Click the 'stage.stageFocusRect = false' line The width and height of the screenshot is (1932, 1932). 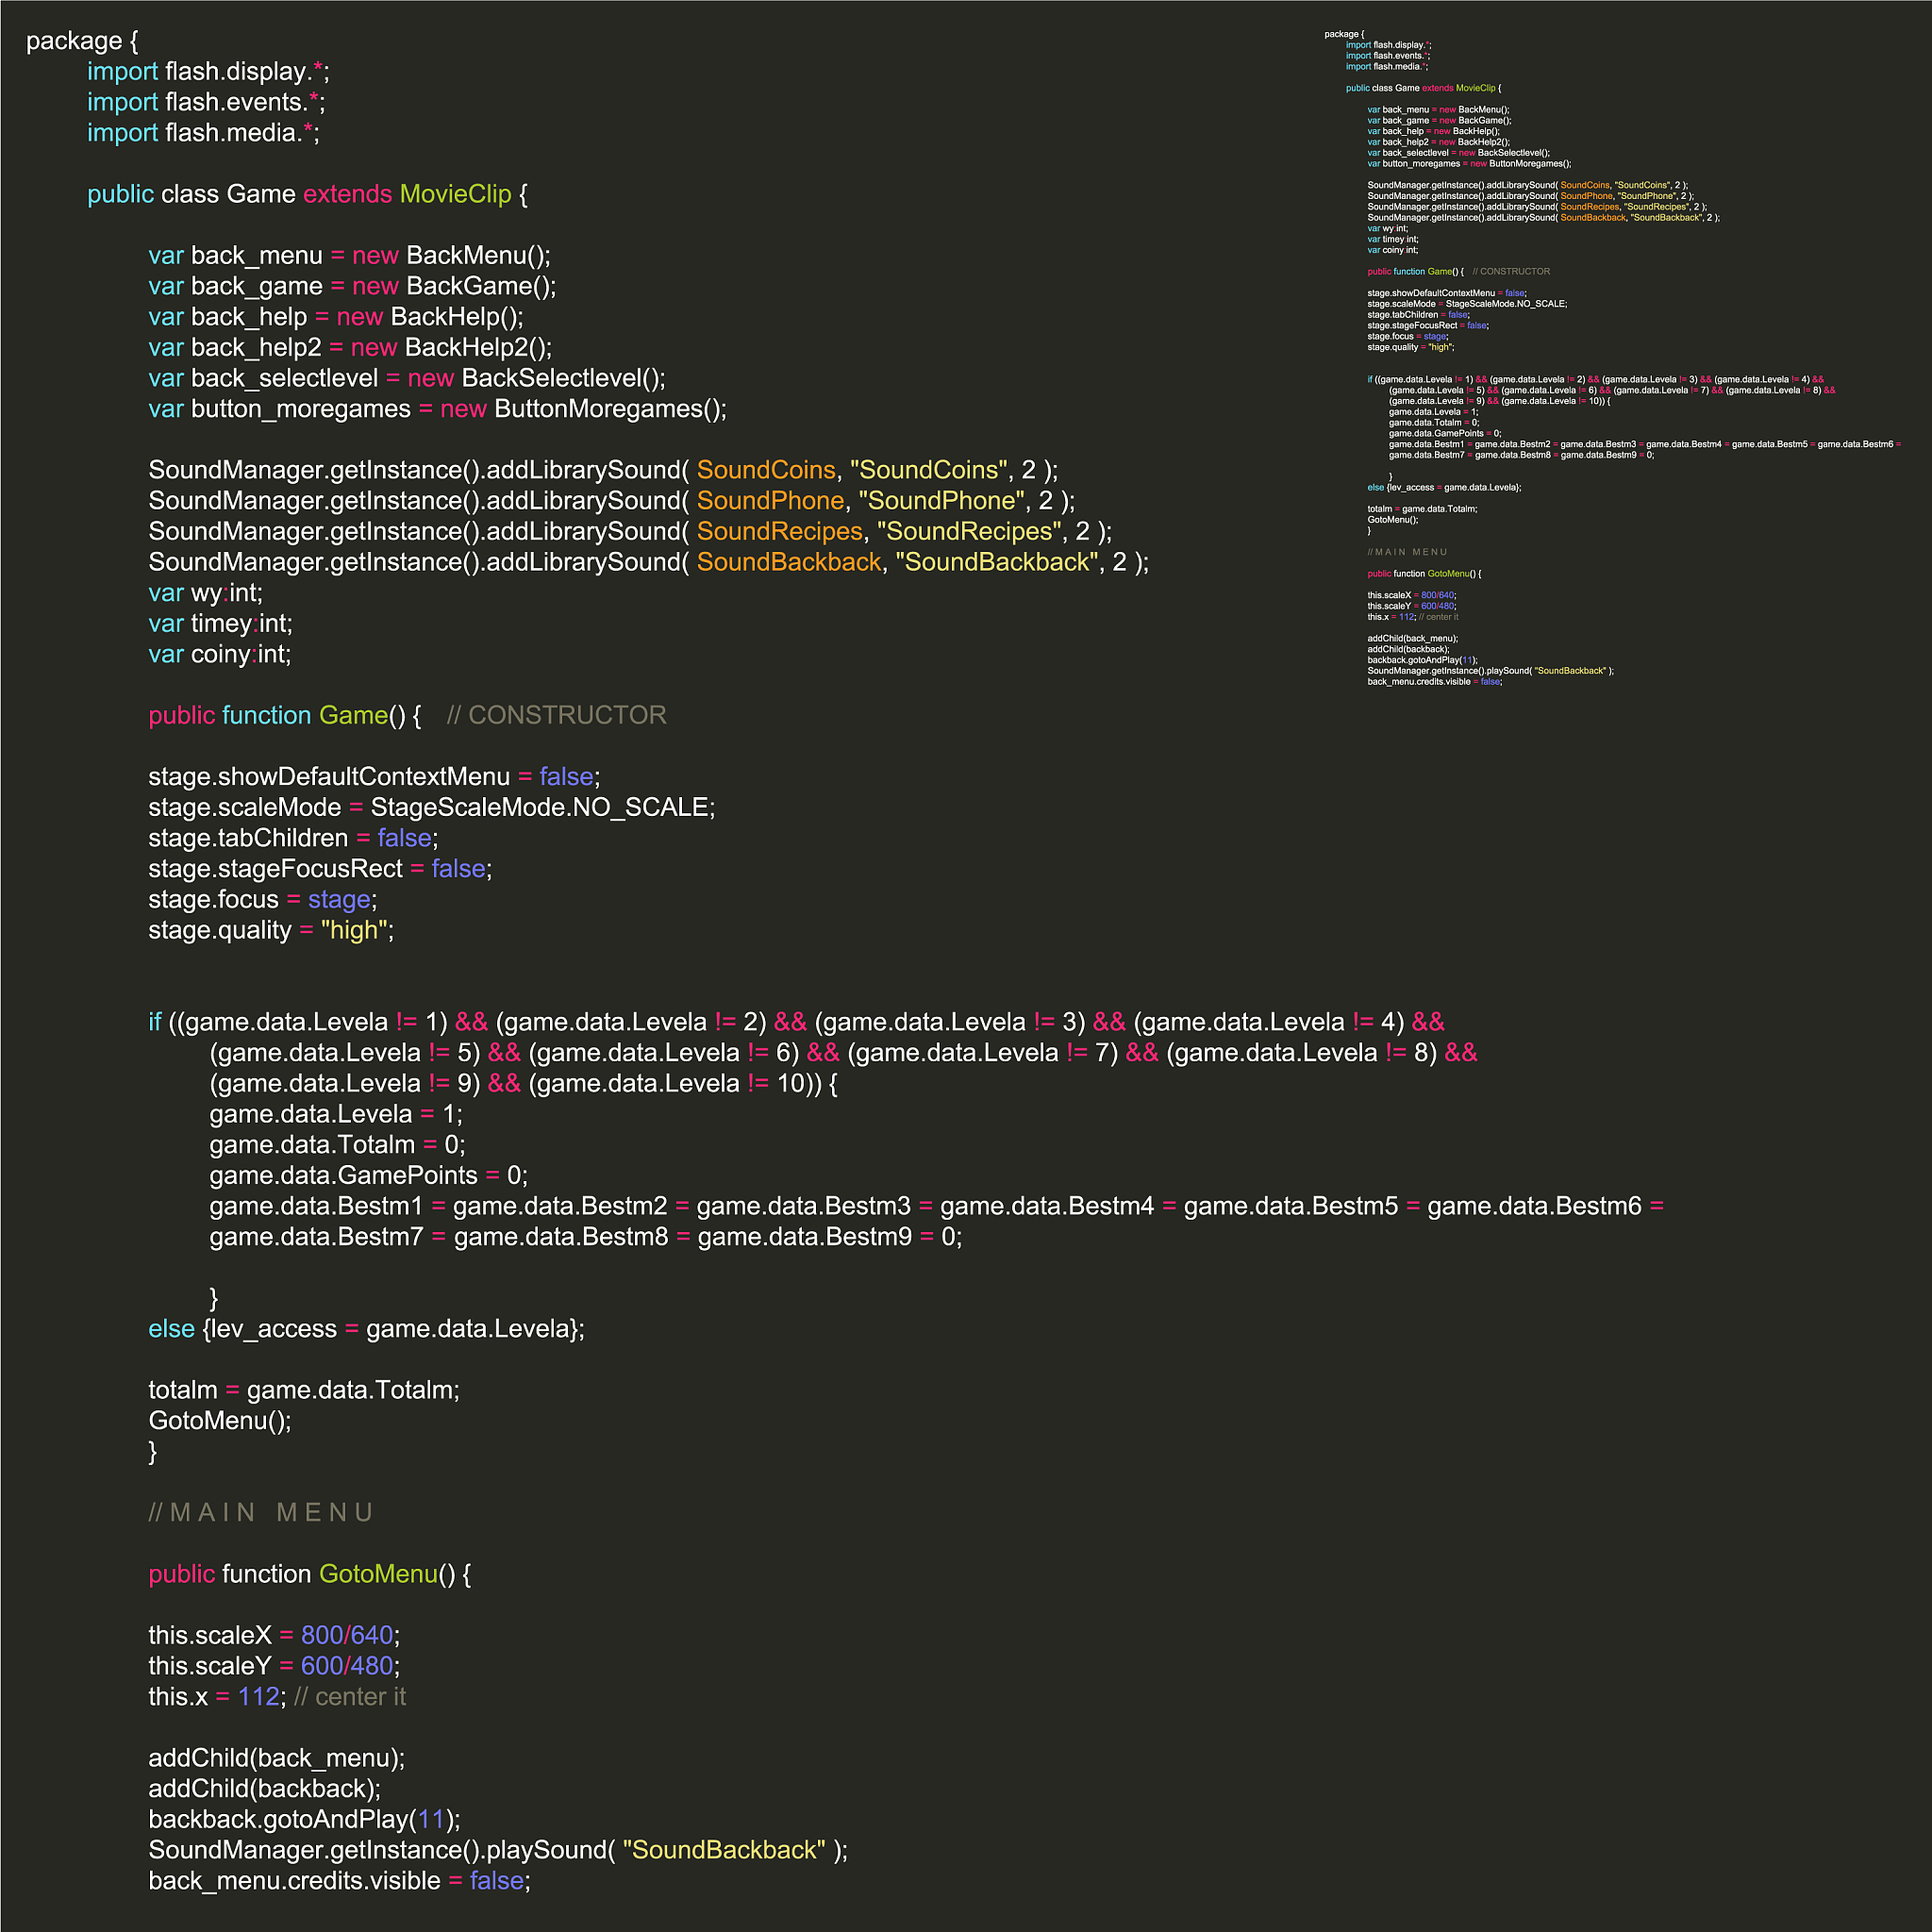point(320,869)
